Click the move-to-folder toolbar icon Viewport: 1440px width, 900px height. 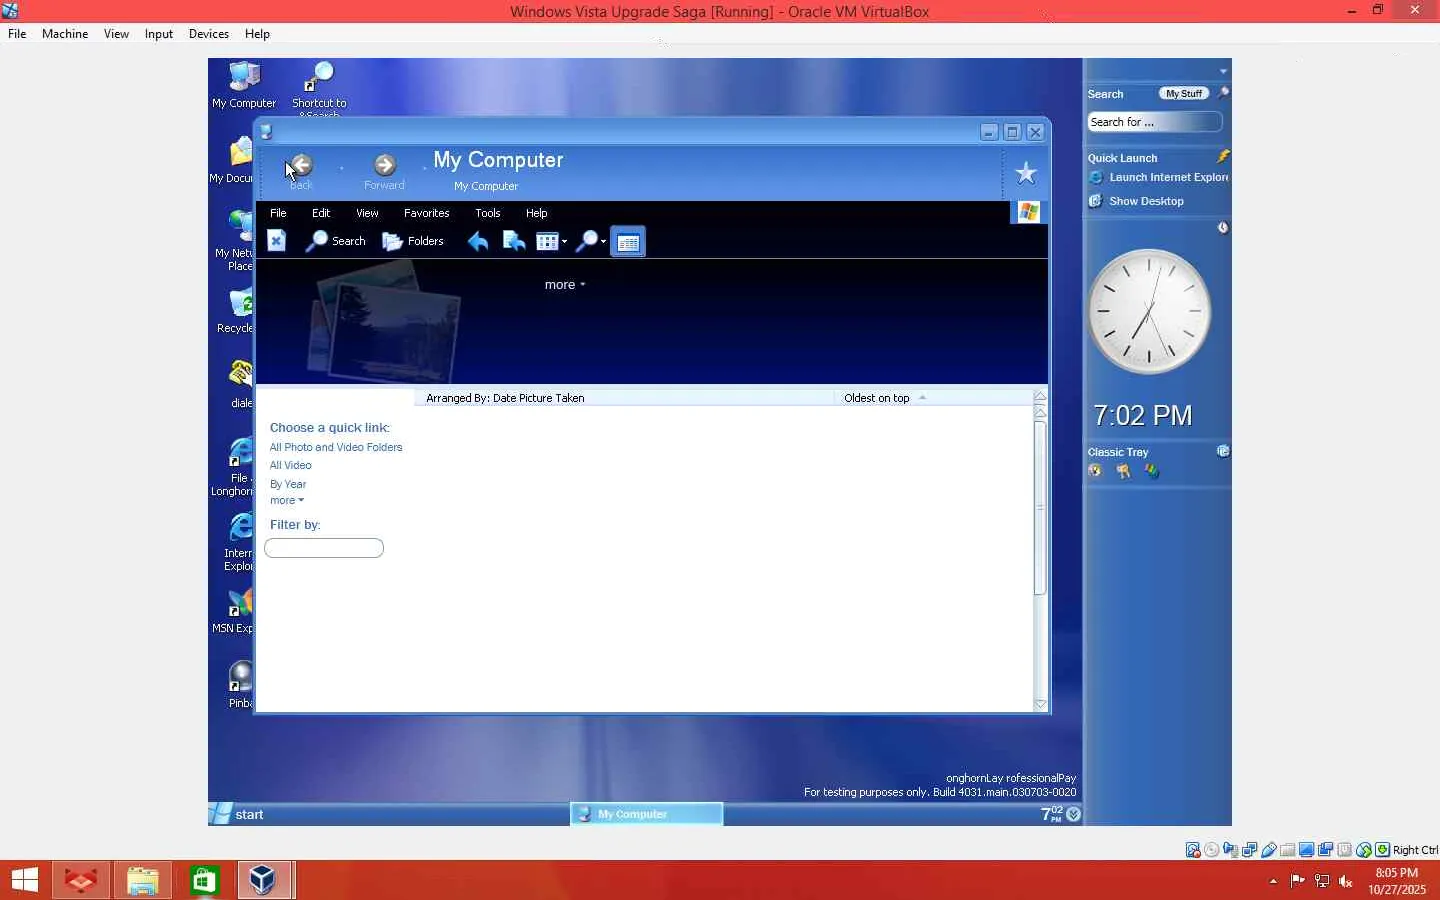point(514,241)
